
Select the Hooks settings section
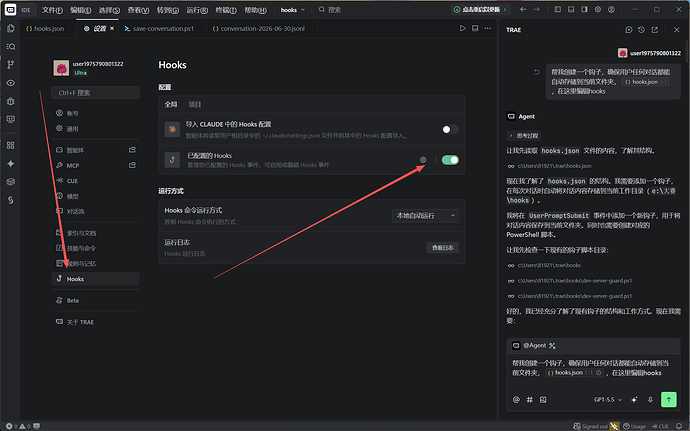click(x=95, y=279)
